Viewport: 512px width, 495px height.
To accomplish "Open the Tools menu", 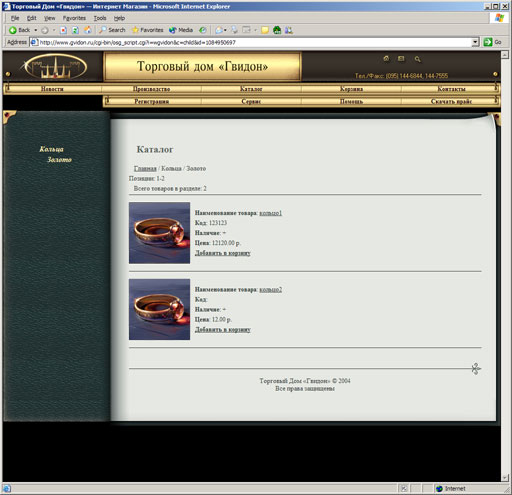I will [100, 18].
